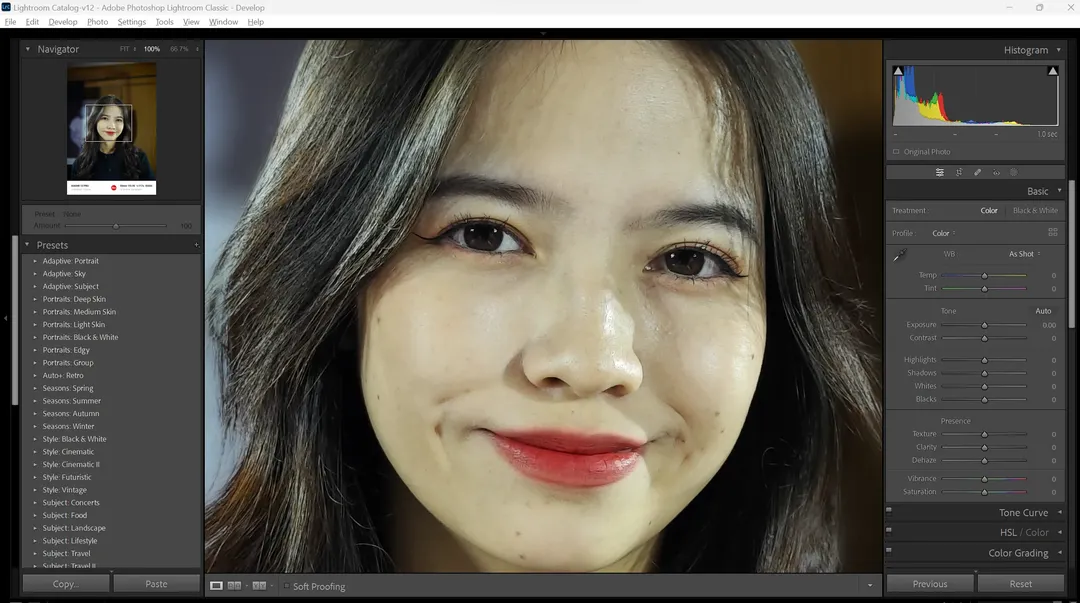Image resolution: width=1080 pixels, height=603 pixels.
Task: Open the Profile Browser grid icon
Action: click(1053, 233)
